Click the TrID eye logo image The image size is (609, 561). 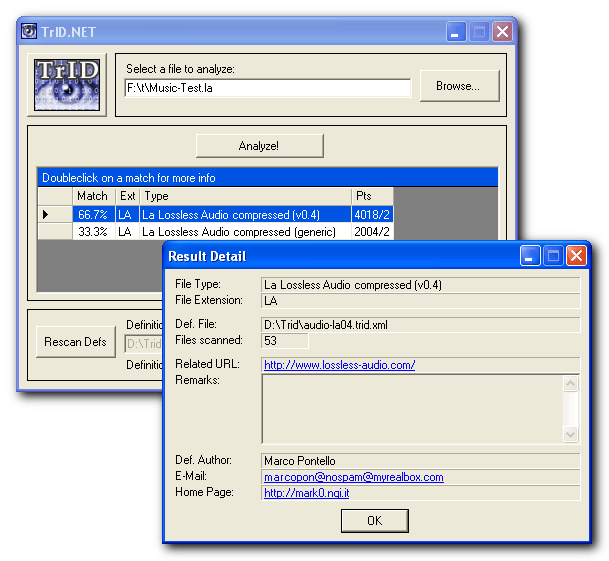click(67, 85)
